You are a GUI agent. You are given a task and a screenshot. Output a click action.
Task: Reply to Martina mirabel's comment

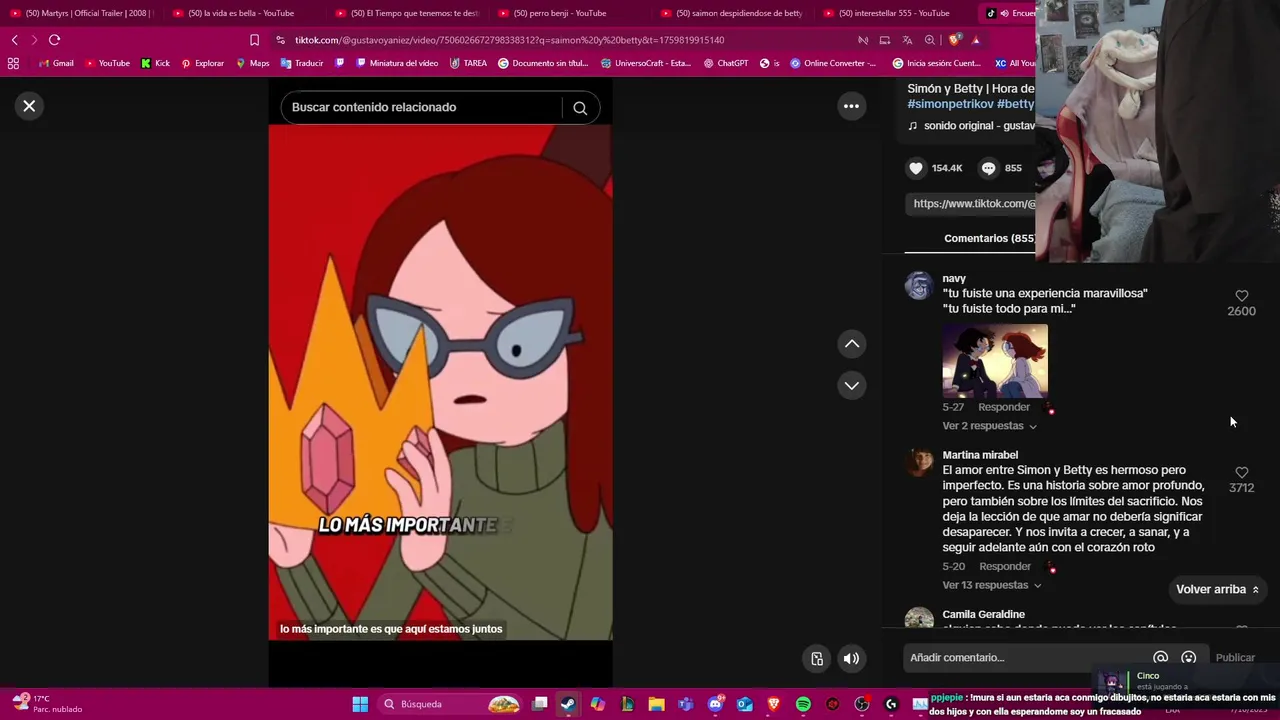tap(1005, 566)
